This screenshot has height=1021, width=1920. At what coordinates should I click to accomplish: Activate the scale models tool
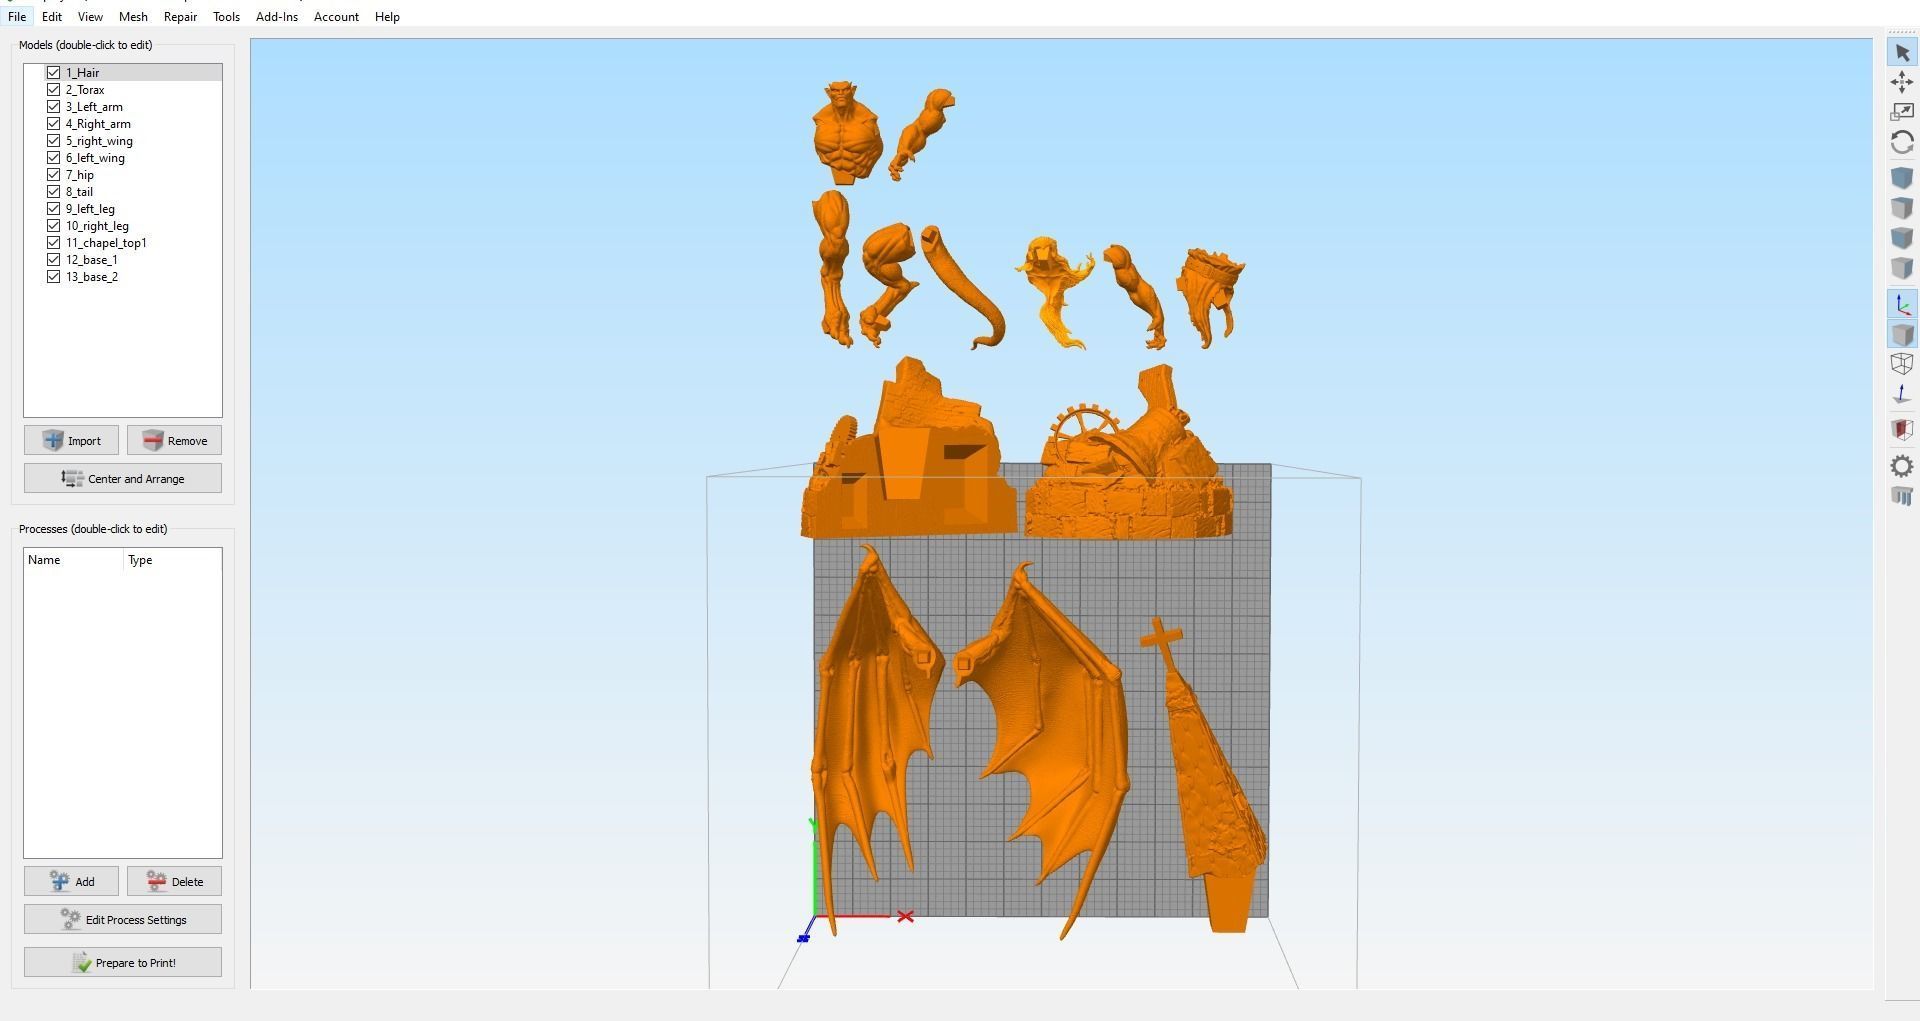1902,112
